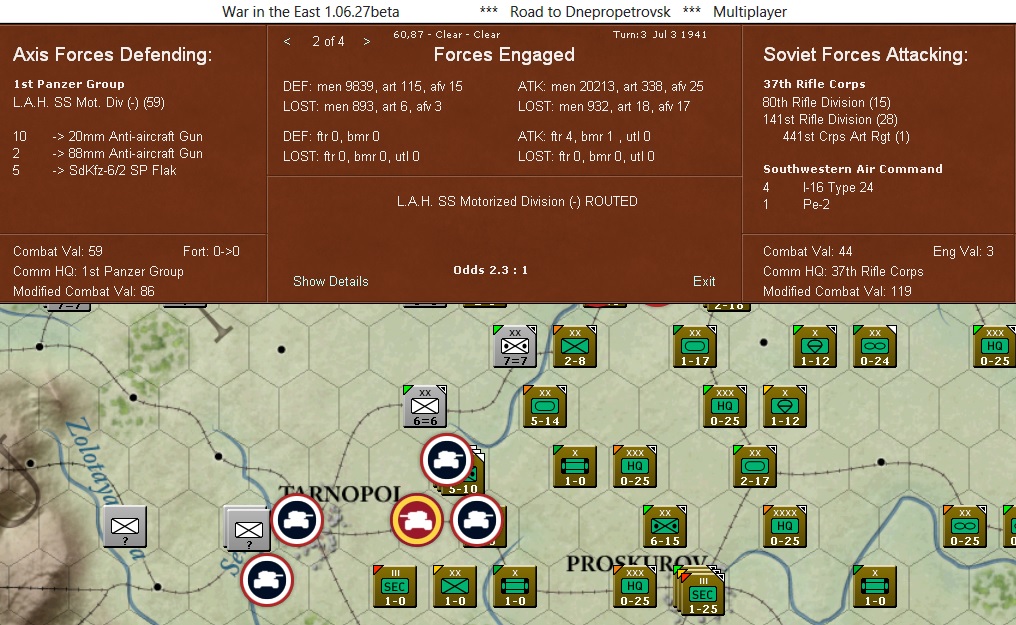Select the unknown gray infantry counter near Zolotaya

[x=125, y=527]
